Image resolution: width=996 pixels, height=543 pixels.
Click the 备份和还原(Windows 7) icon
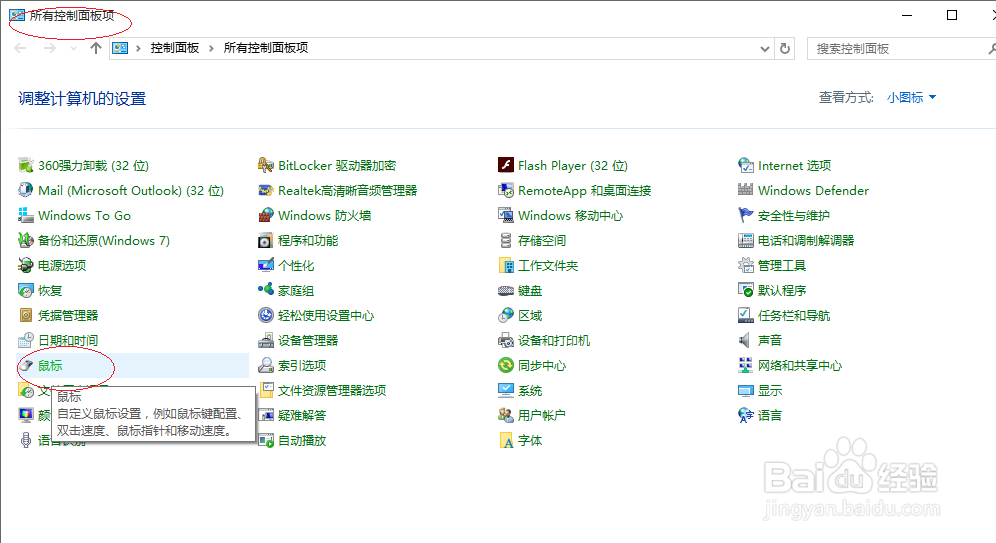tap(25, 241)
